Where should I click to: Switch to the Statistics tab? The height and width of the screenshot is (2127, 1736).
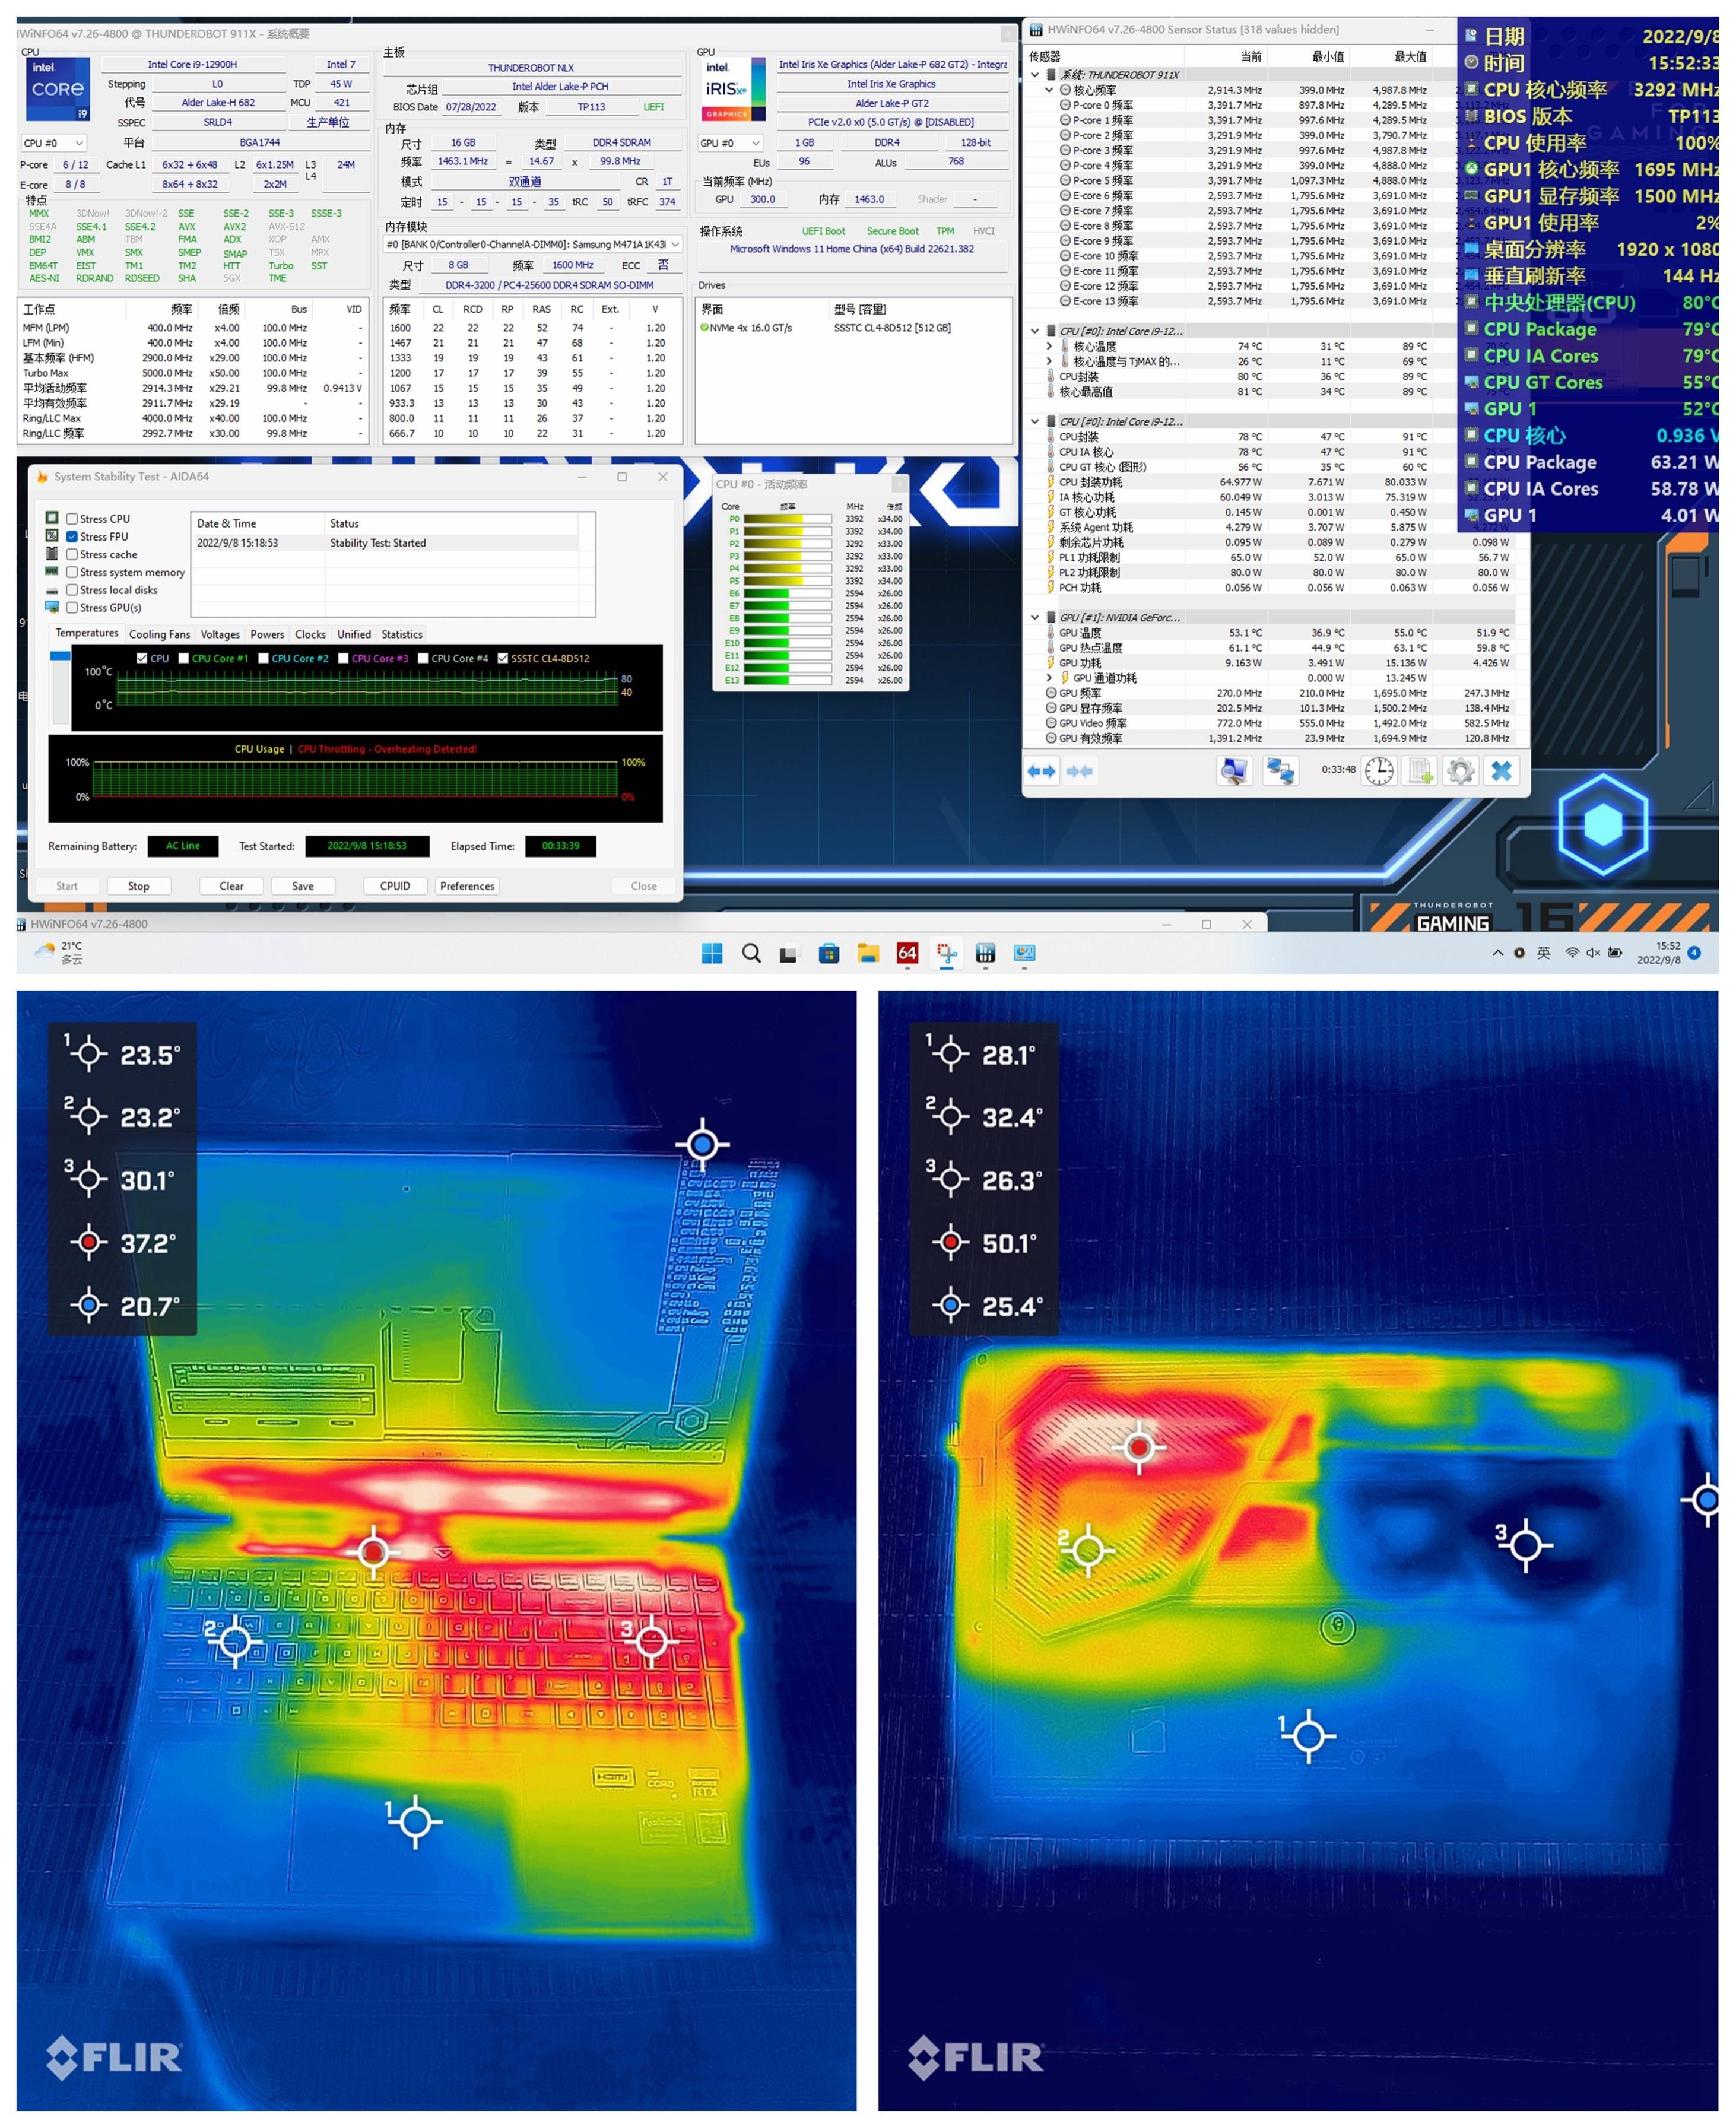pos(401,634)
